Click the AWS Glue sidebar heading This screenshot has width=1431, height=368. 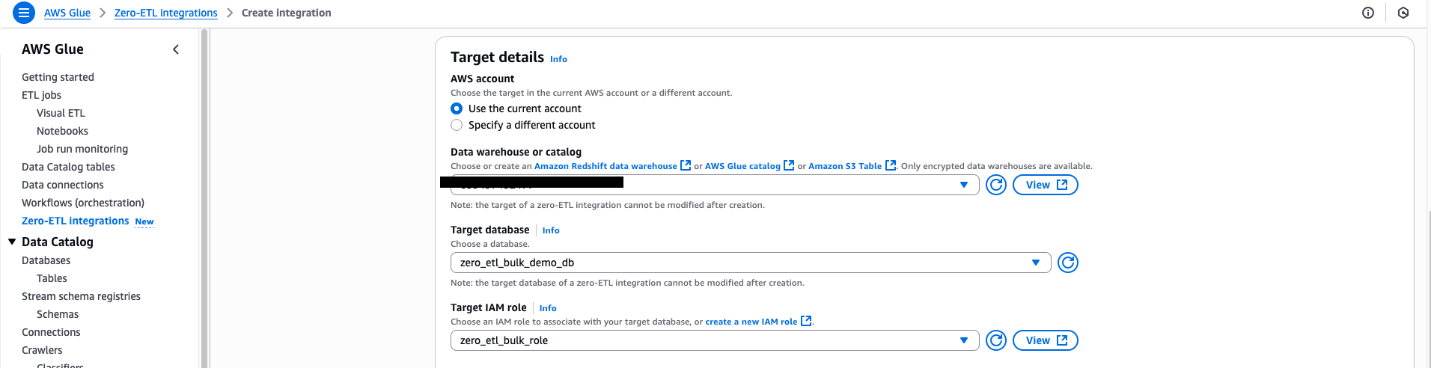tap(53, 49)
